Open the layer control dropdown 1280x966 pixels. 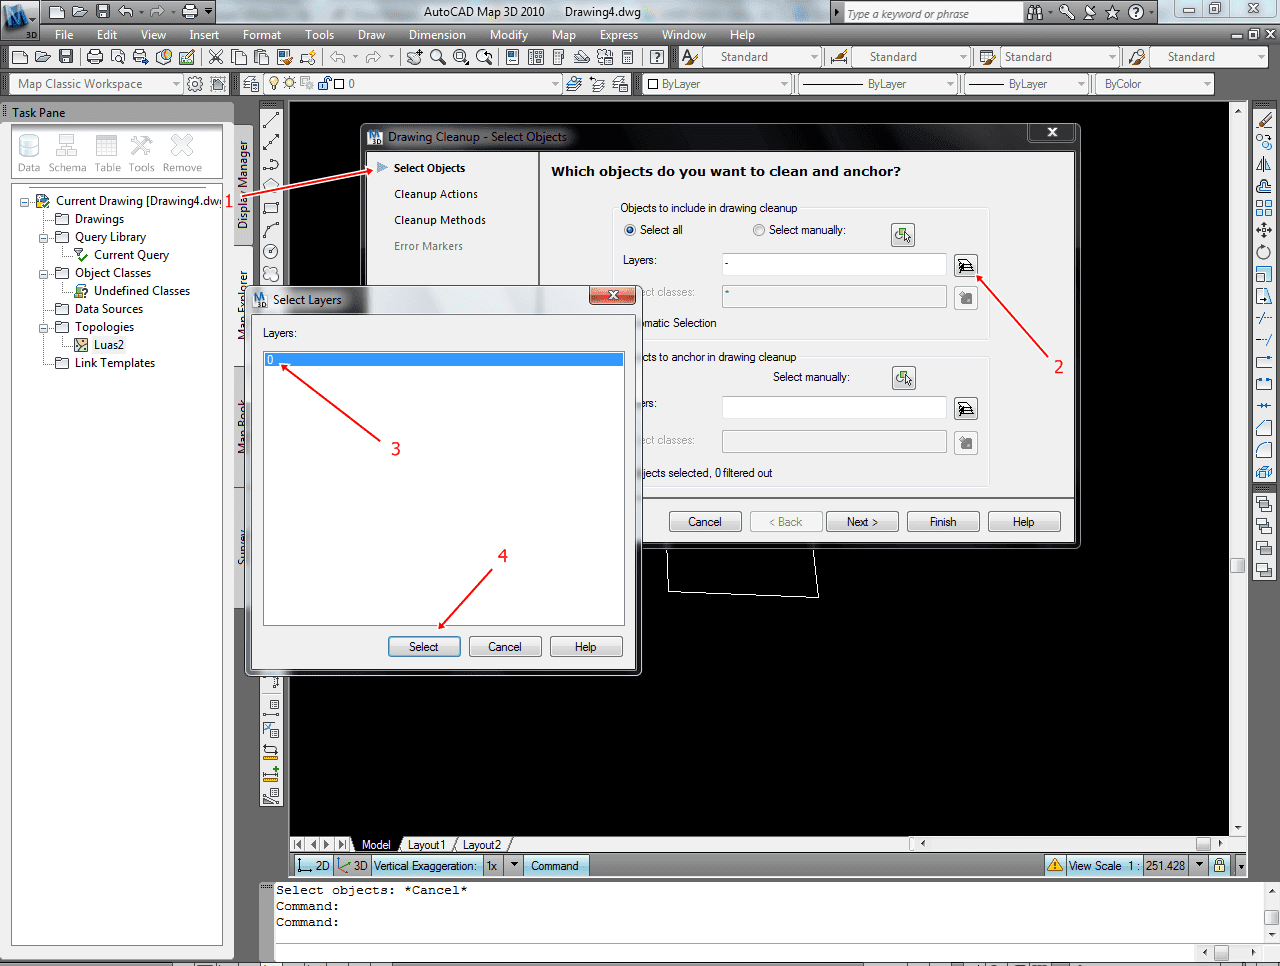click(x=555, y=84)
